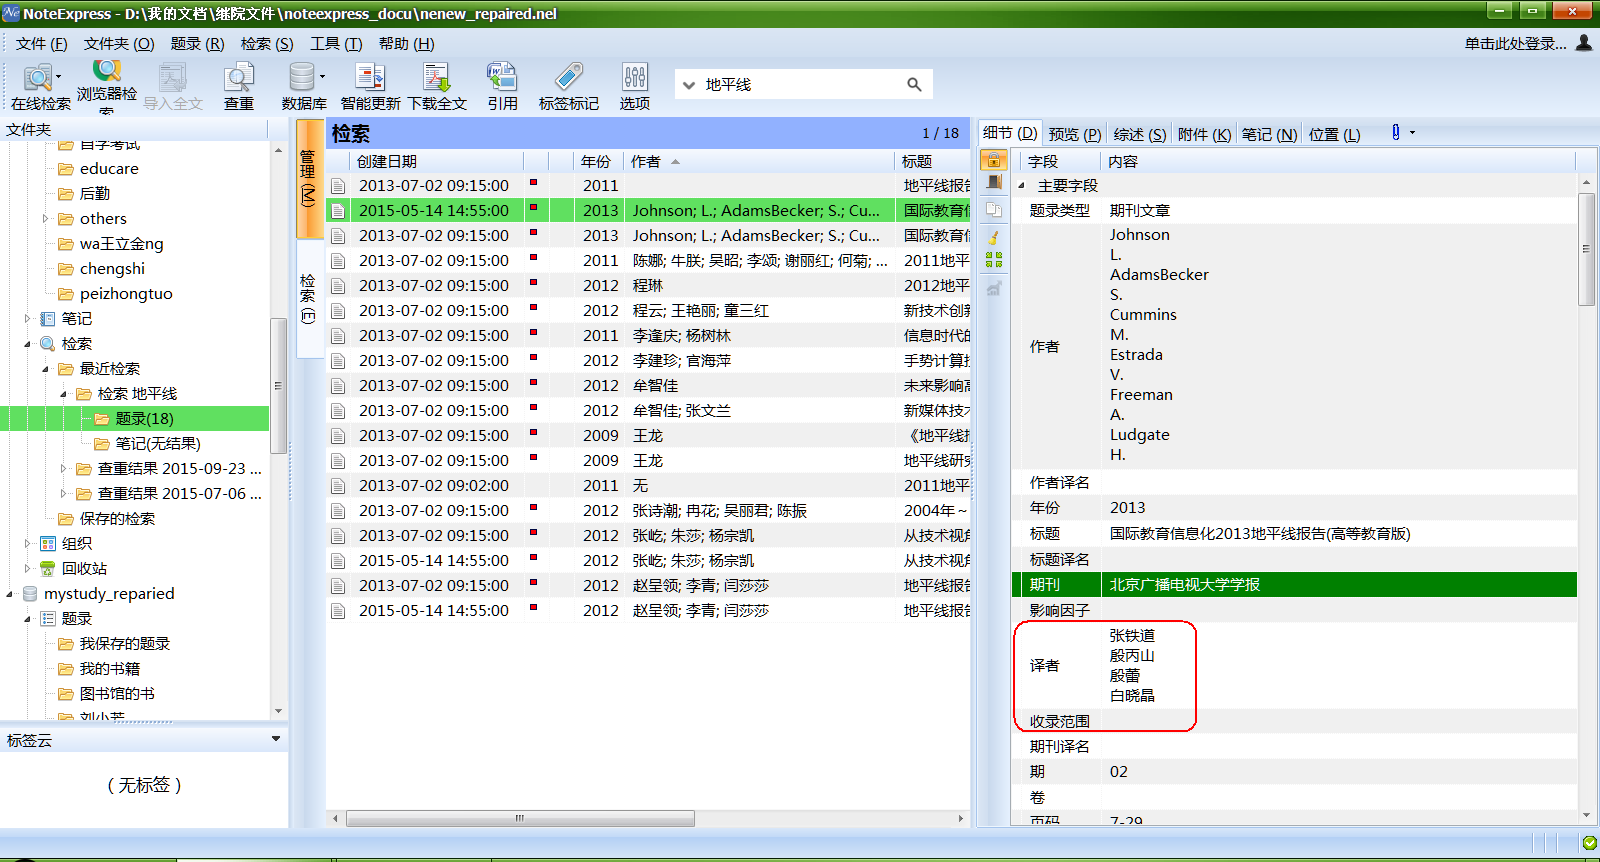The height and width of the screenshot is (862, 1600).
Task: Expand the 笔记 tree node
Action: 27,319
